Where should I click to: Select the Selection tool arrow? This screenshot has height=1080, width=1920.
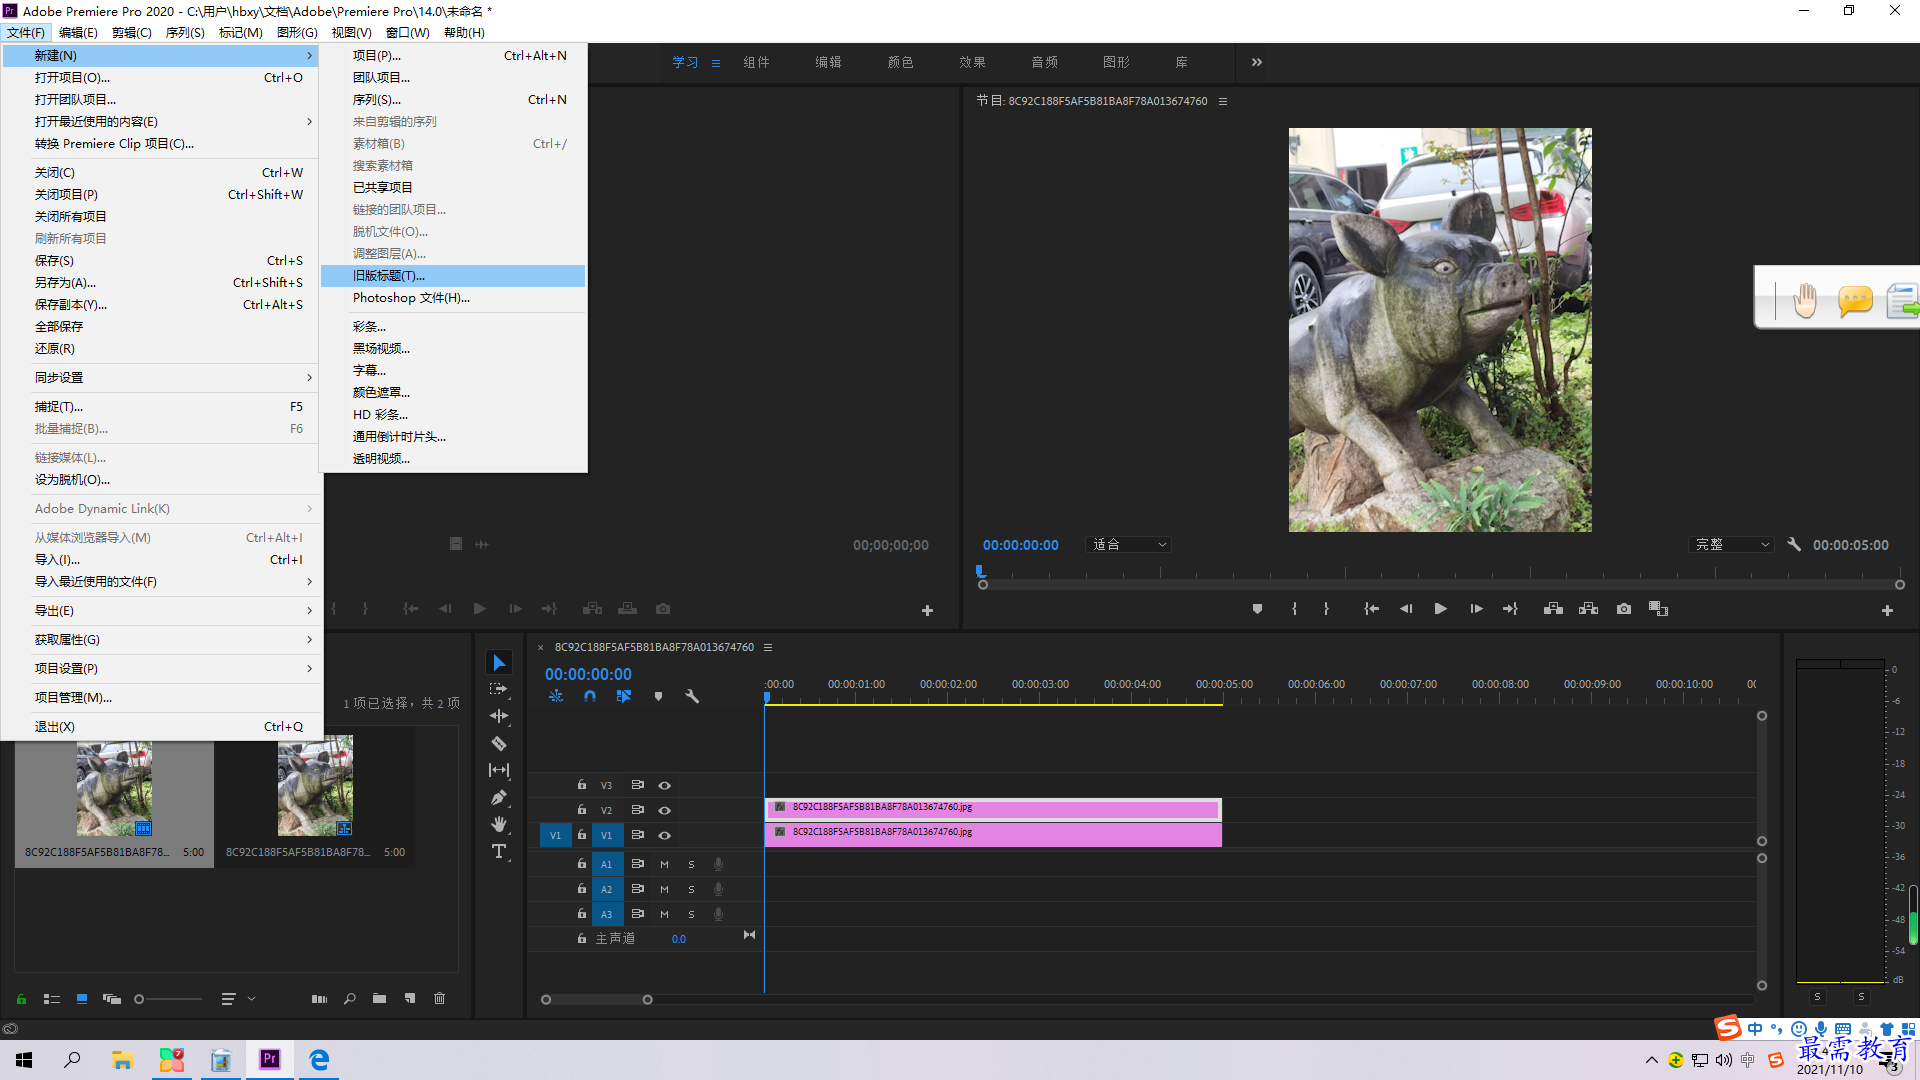point(499,663)
